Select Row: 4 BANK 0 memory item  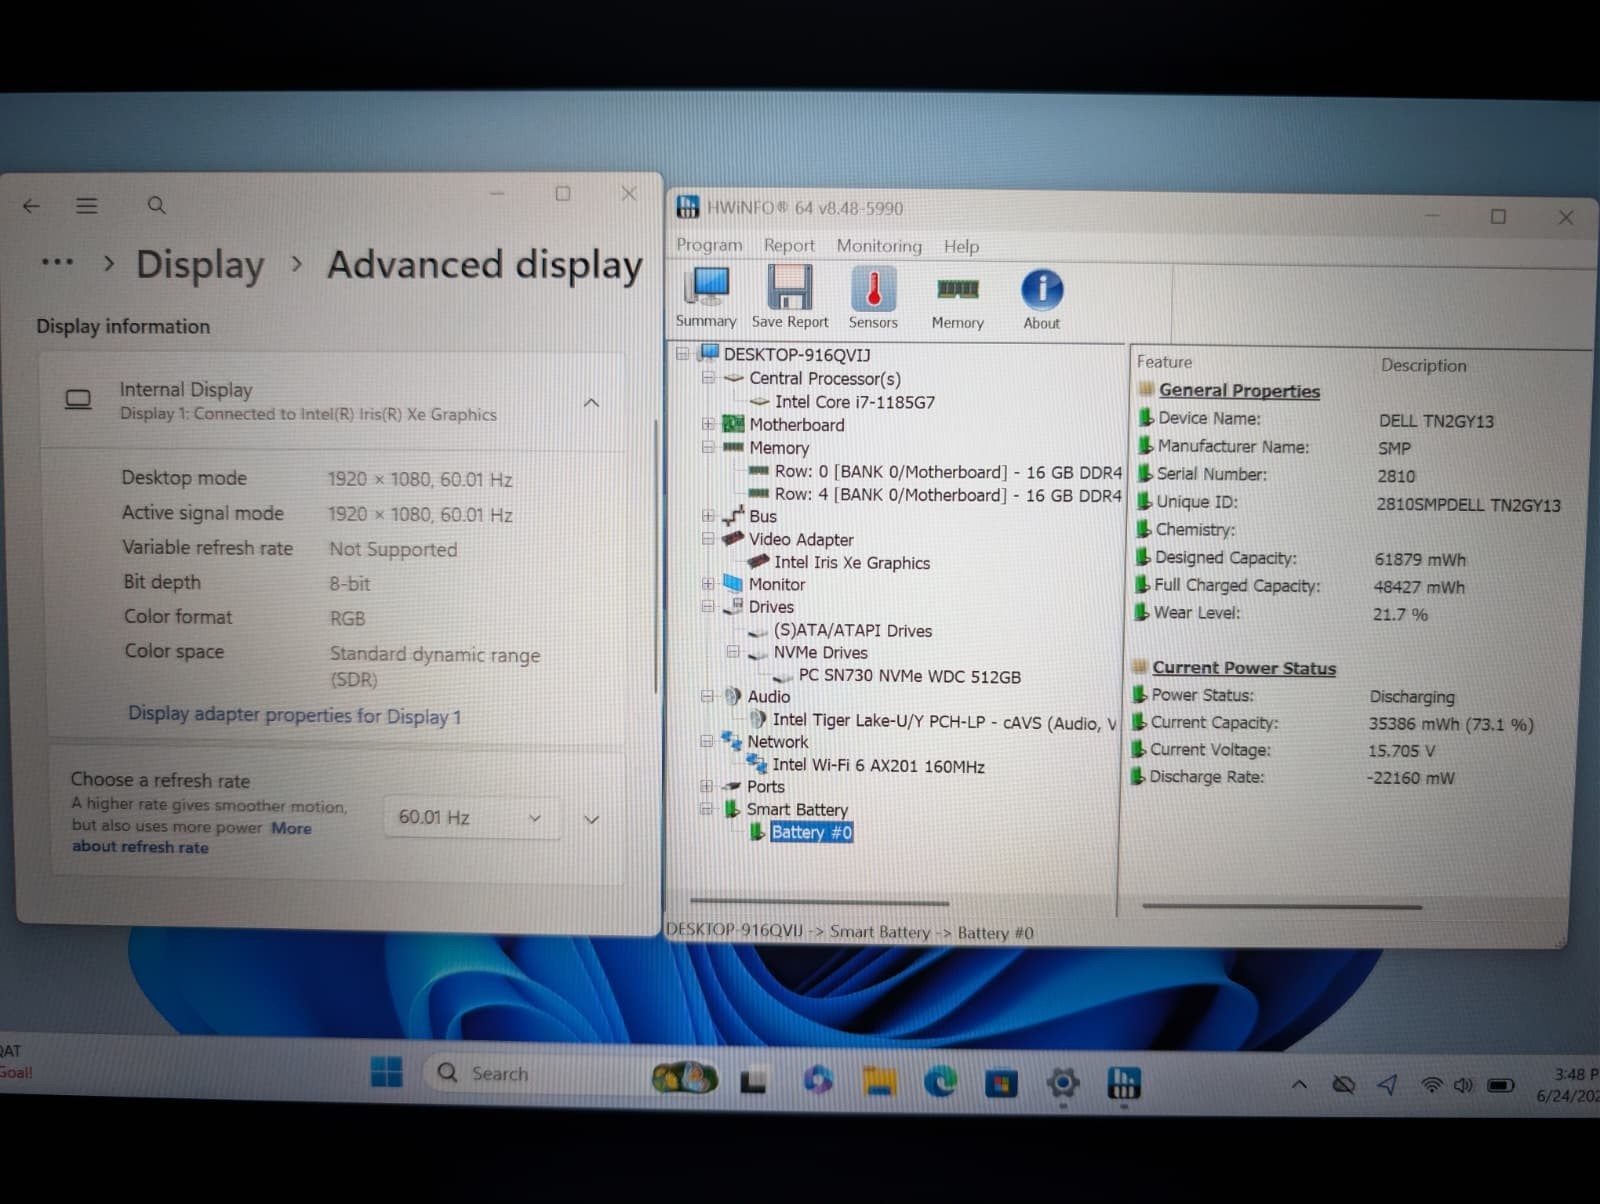tap(948, 495)
